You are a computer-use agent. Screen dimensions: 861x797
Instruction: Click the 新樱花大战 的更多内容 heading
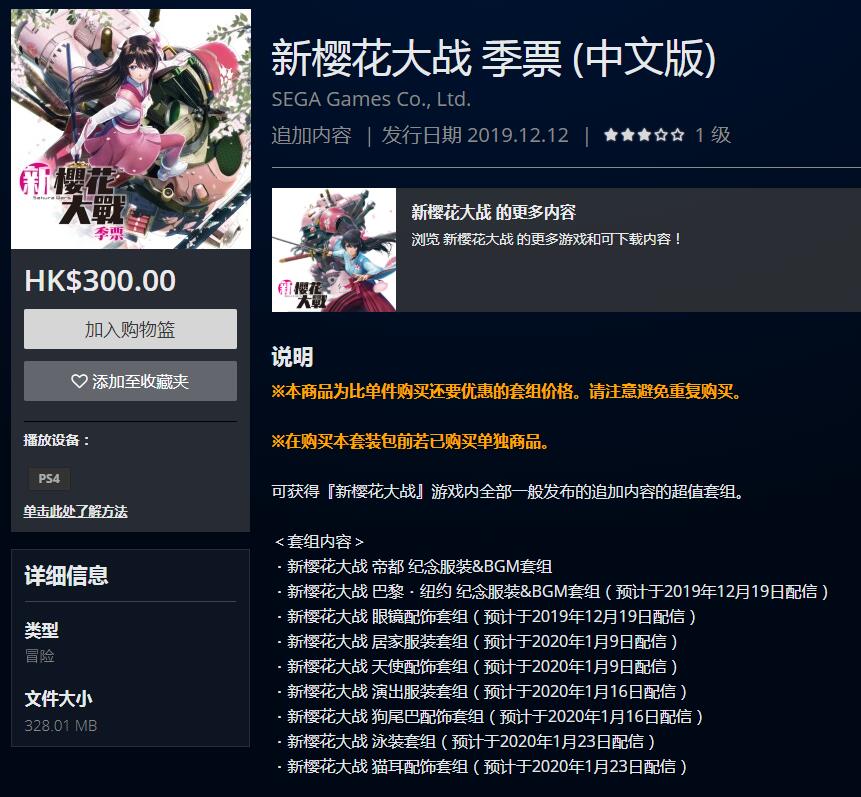(493, 212)
